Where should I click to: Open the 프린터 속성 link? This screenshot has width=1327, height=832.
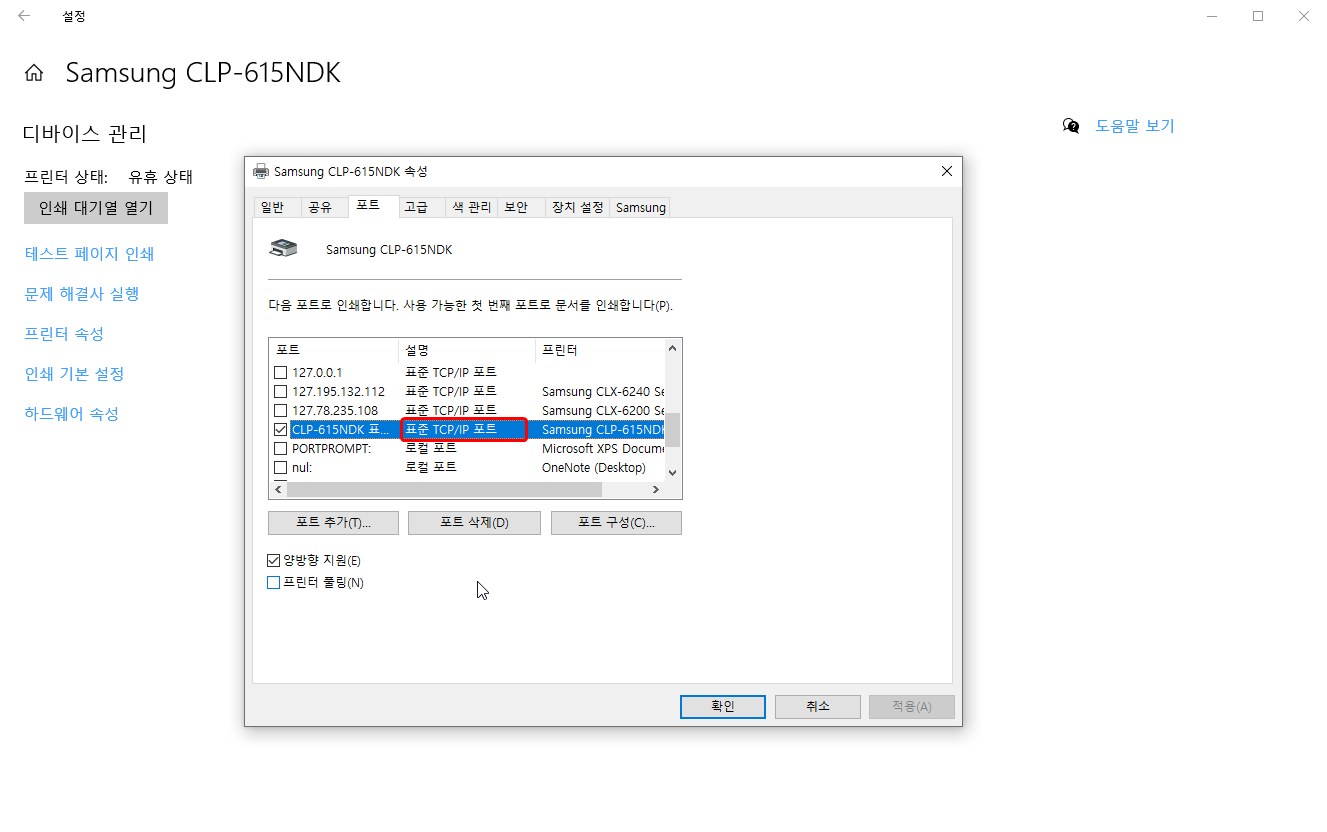[x=64, y=334]
